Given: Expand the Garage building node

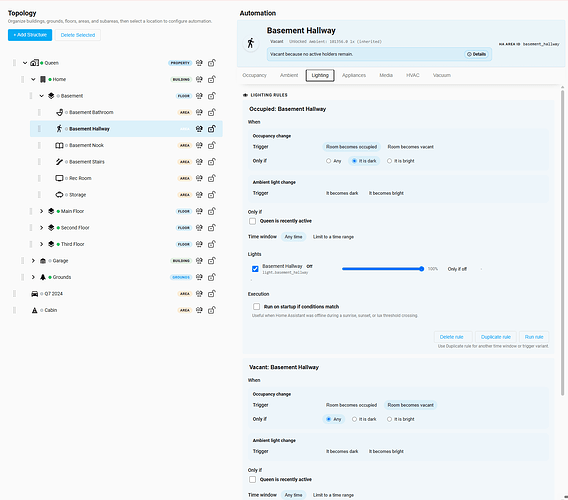Looking at the screenshot, I should (33, 261).
